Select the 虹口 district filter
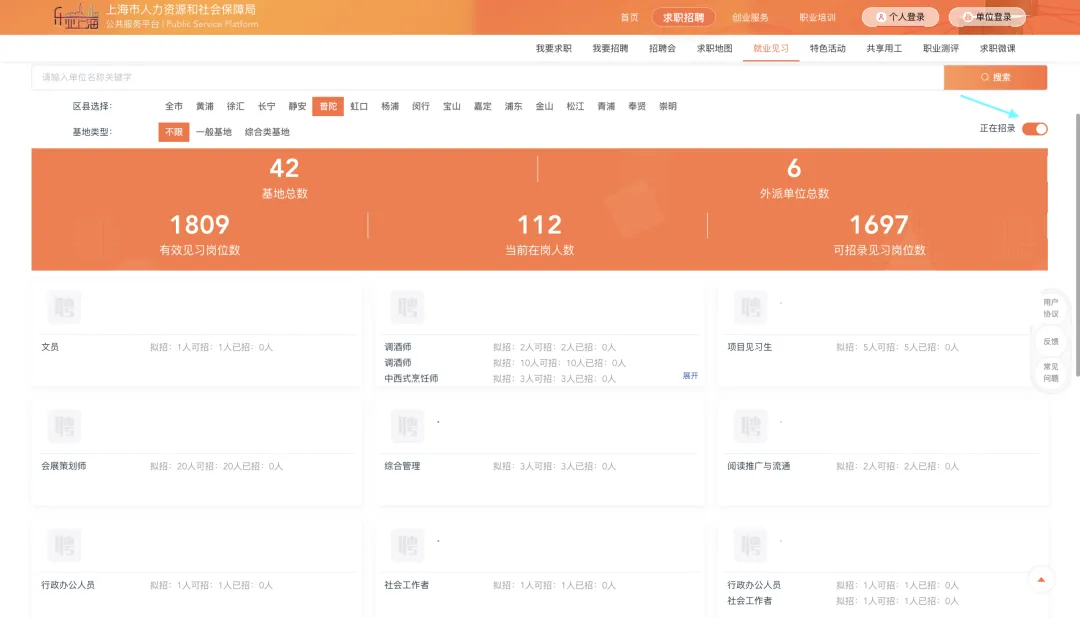 coord(359,106)
